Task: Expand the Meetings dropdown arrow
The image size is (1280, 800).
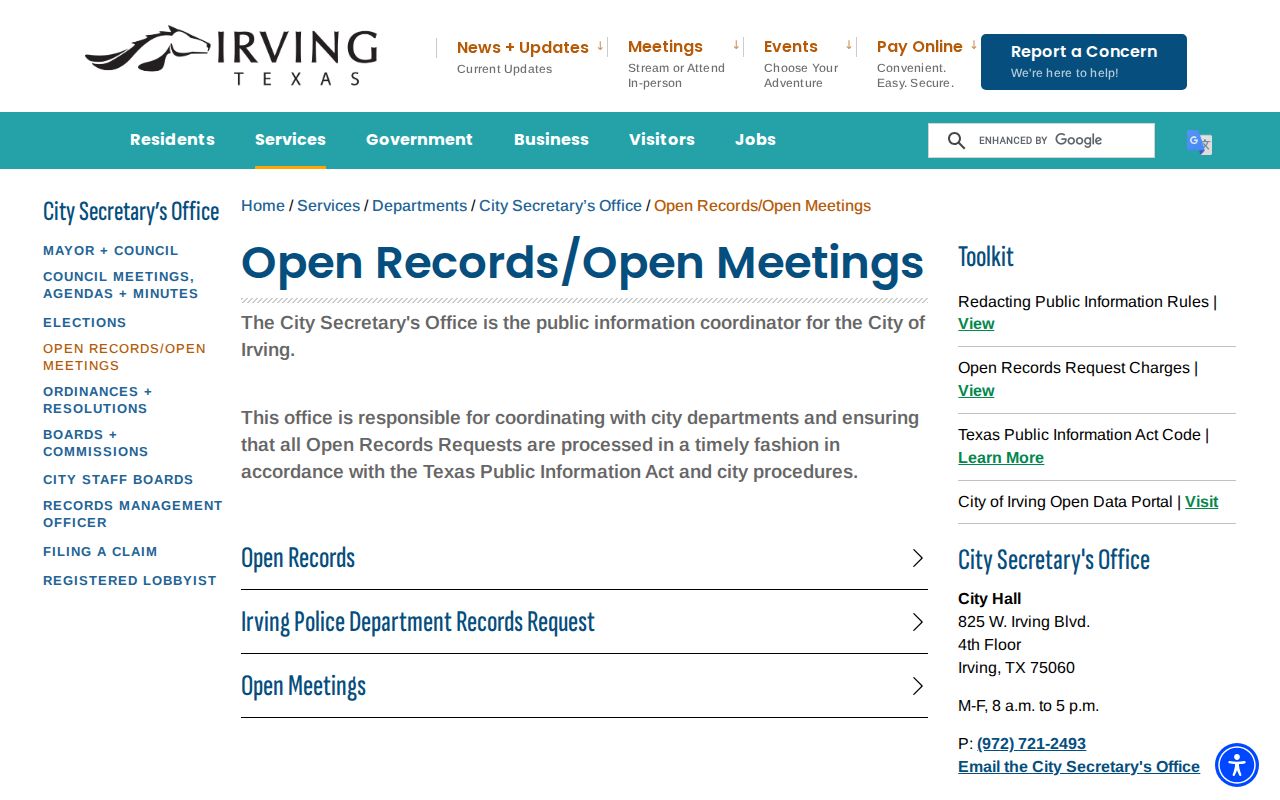Action: click(x=736, y=46)
